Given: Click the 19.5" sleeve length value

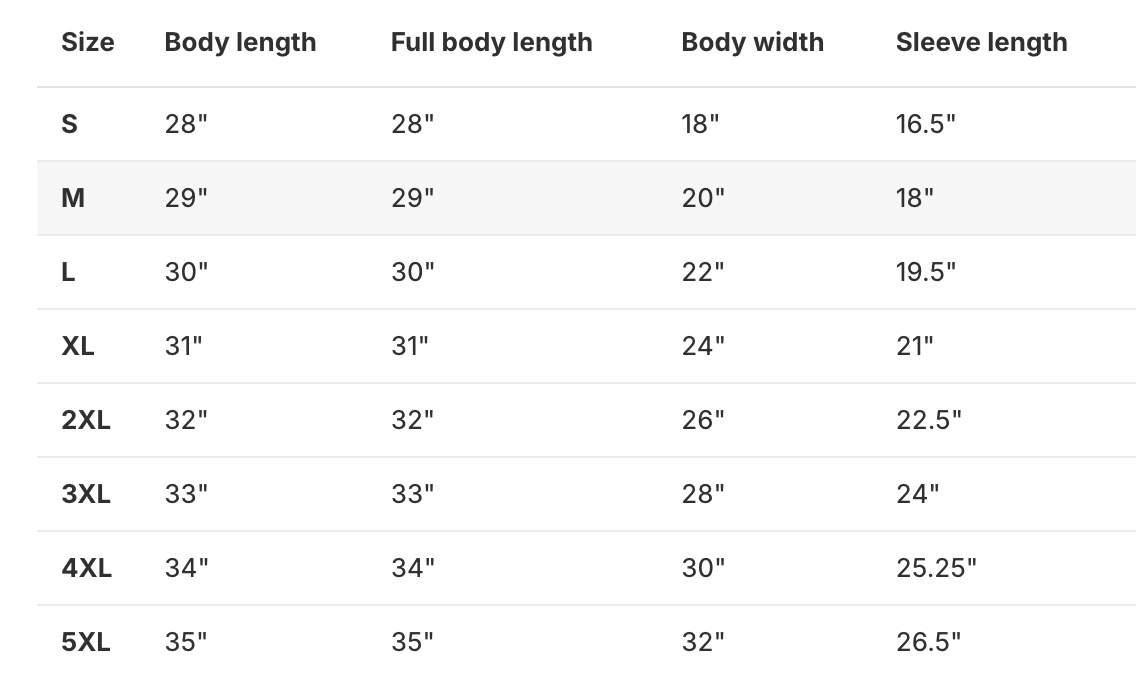Looking at the screenshot, I should 925,272.
